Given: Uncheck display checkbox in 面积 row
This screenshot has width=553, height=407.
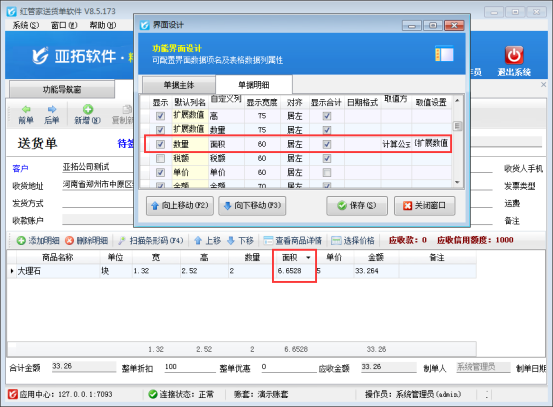Looking at the screenshot, I should (160, 144).
